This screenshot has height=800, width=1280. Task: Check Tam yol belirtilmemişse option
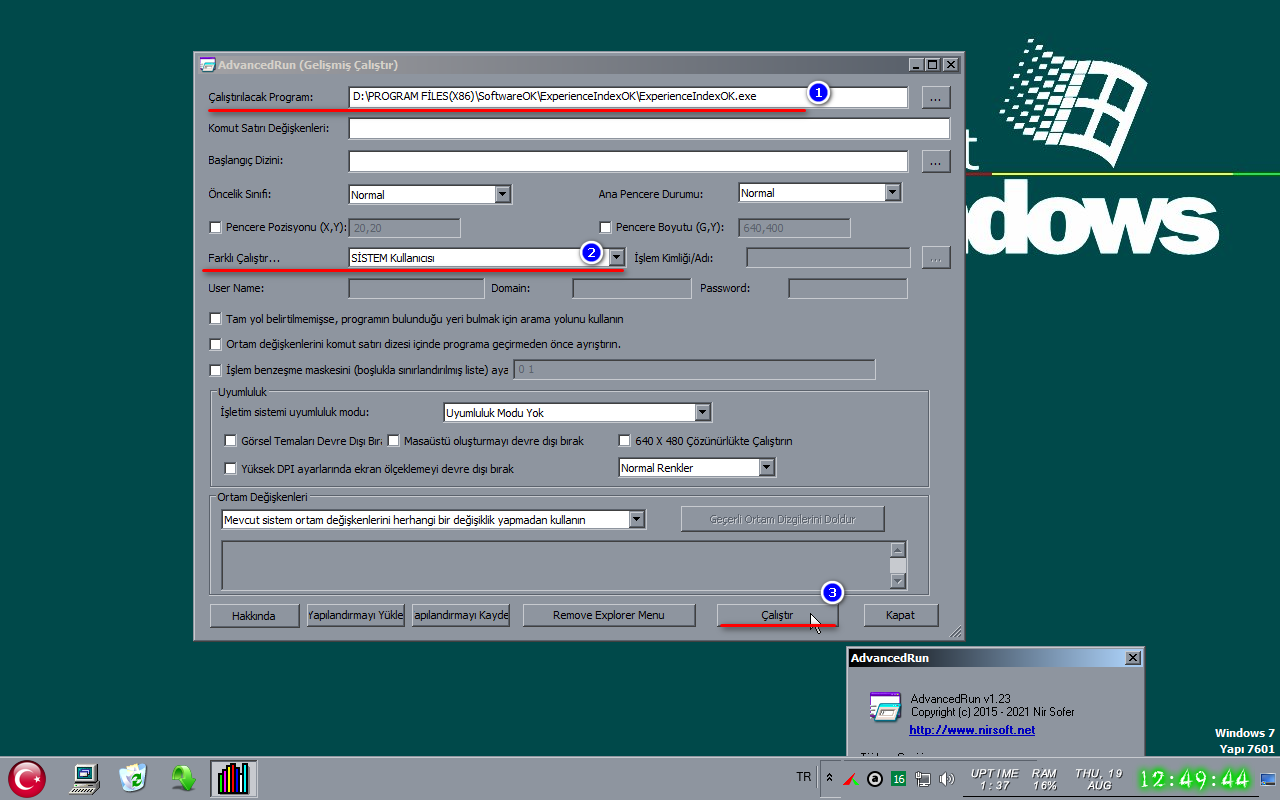point(215,319)
